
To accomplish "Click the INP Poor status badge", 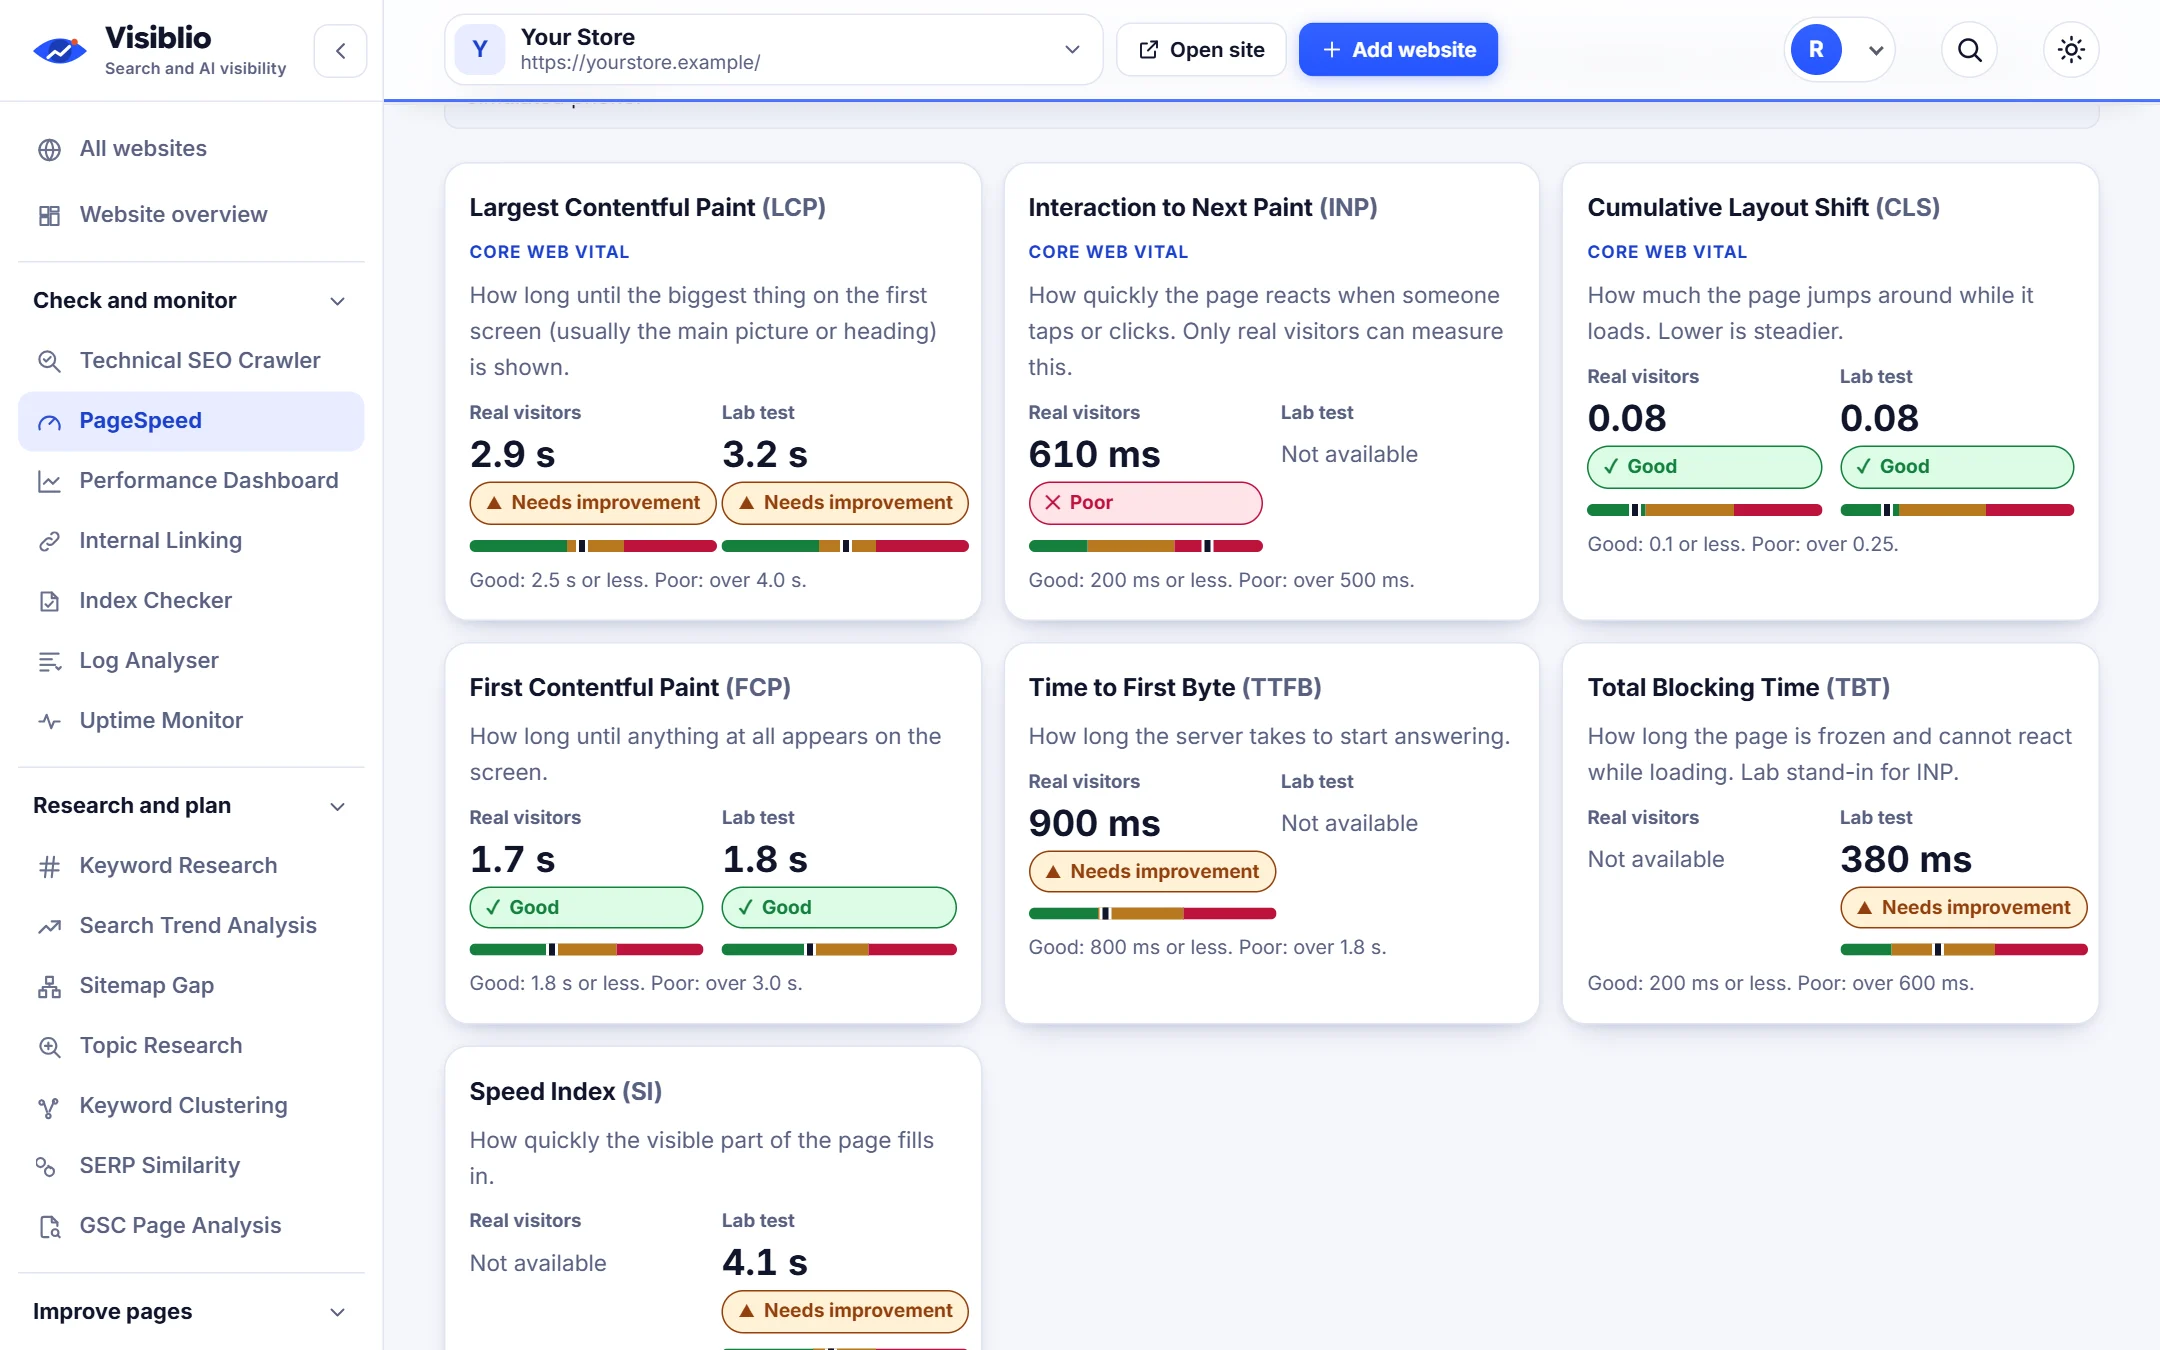I will point(1145,503).
